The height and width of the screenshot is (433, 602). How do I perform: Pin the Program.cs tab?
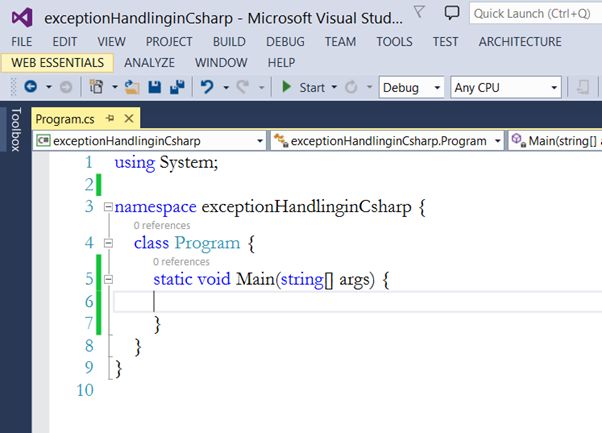click(110, 119)
